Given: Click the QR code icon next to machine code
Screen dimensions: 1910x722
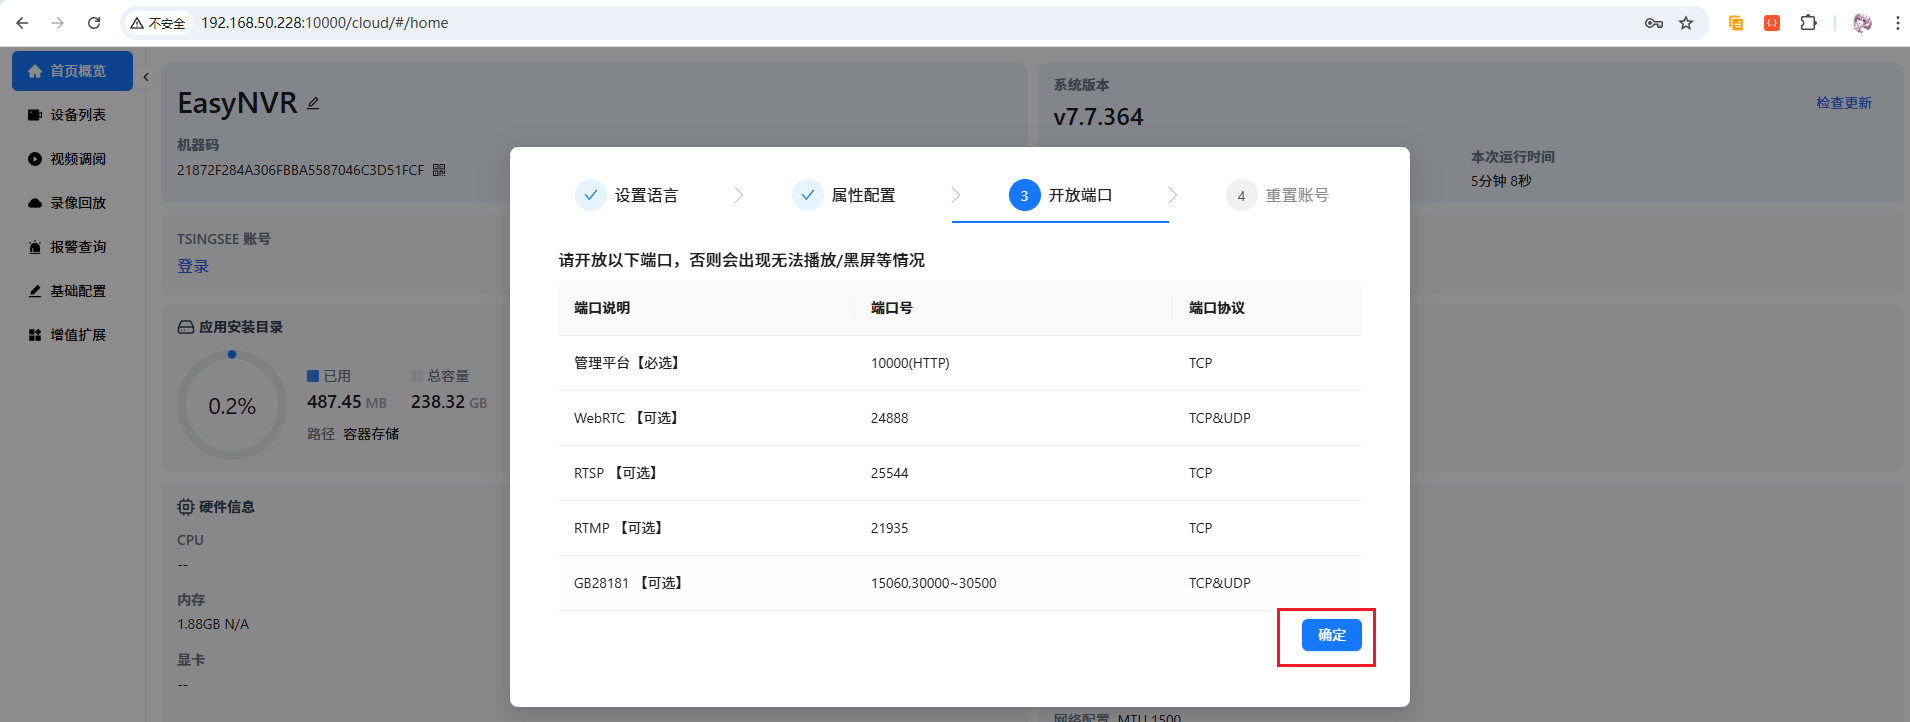Looking at the screenshot, I should coord(439,170).
